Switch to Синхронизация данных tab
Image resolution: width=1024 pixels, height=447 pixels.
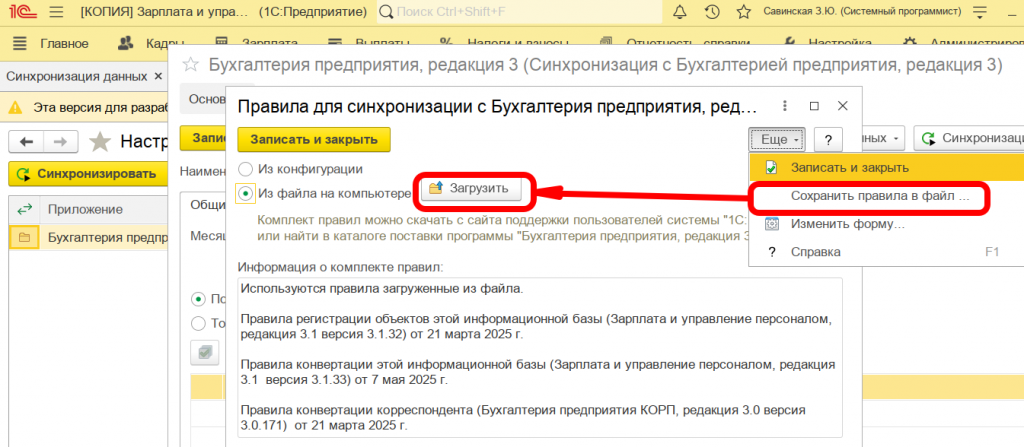tap(76, 76)
